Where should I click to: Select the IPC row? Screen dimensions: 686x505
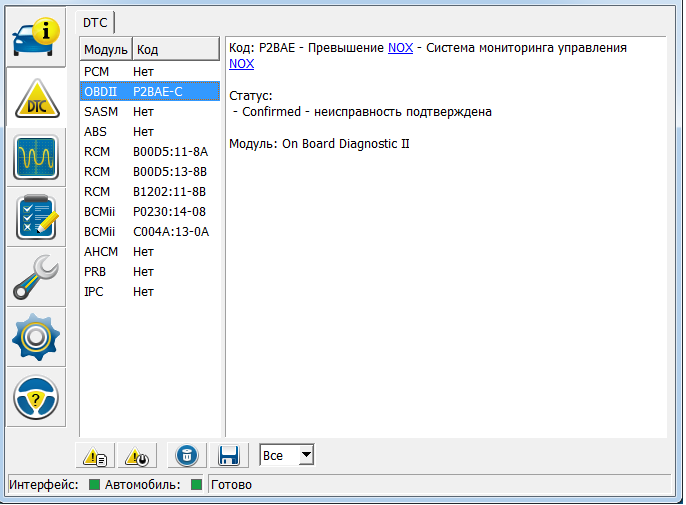pos(150,291)
